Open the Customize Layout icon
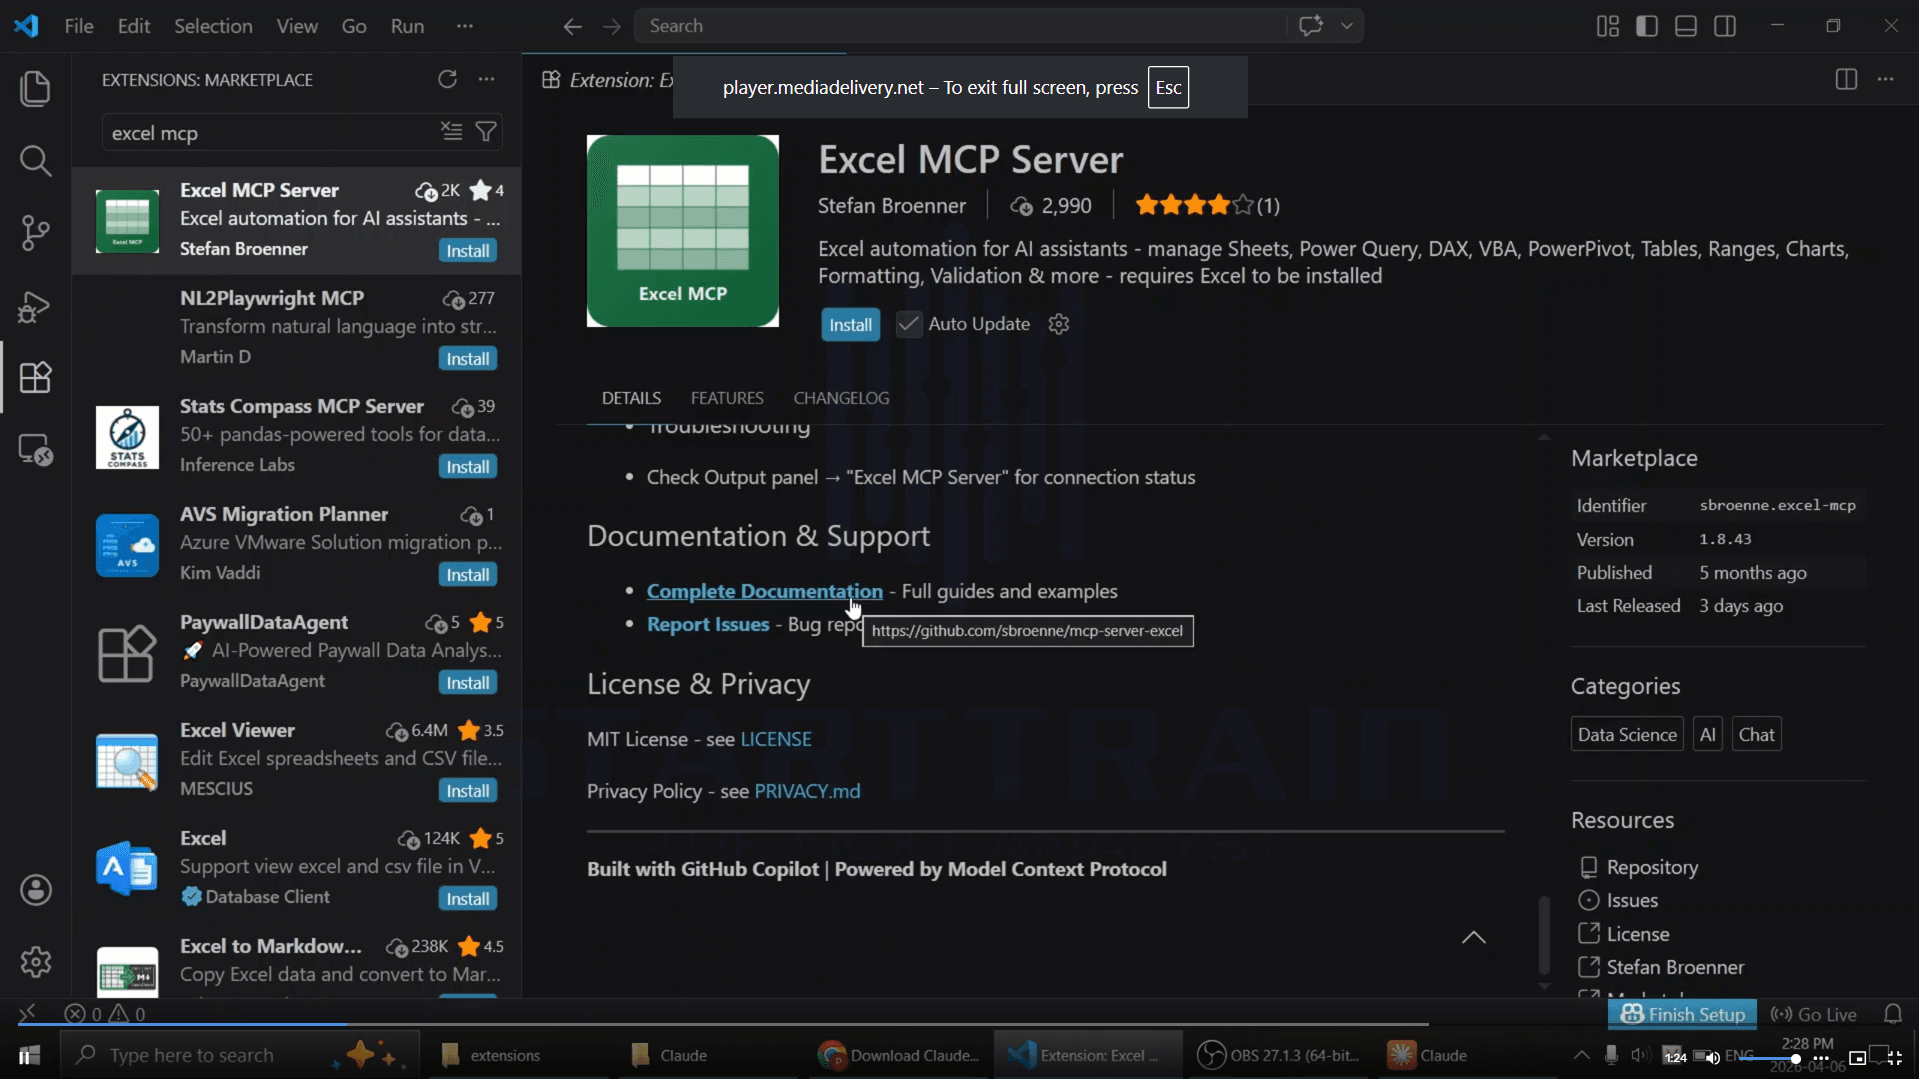Image resolution: width=1919 pixels, height=1079 pixels. (1608, 26)
